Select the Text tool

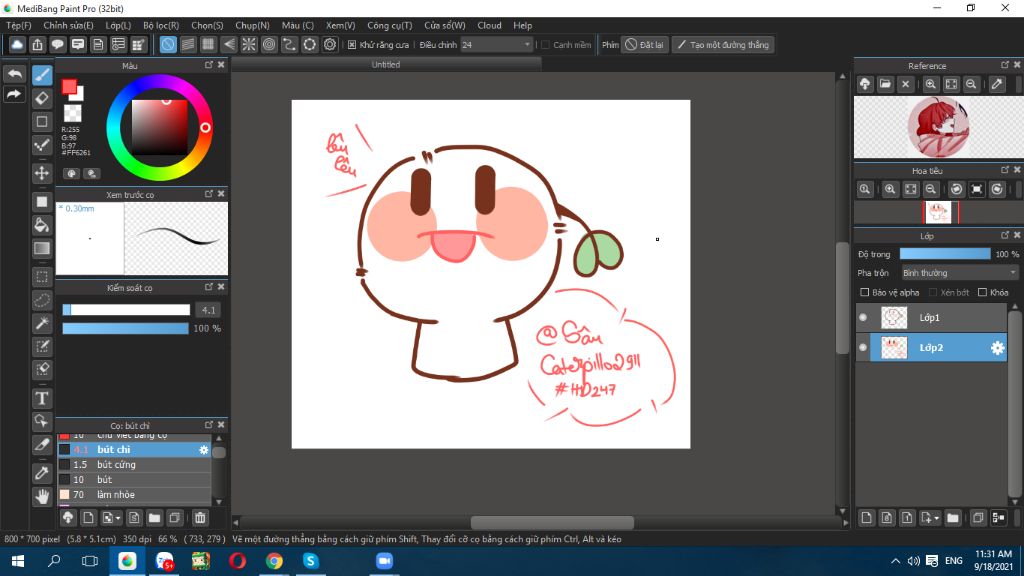tap(42, 398)
